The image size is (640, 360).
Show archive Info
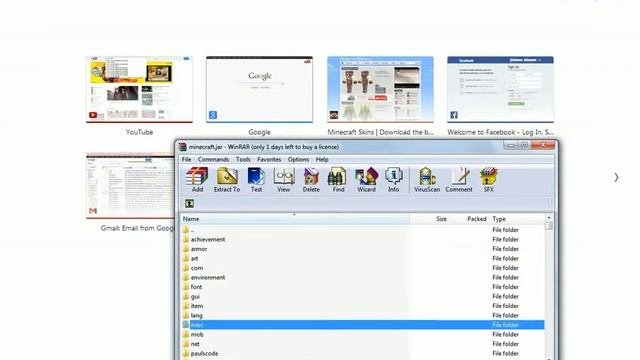pos(393,180)
